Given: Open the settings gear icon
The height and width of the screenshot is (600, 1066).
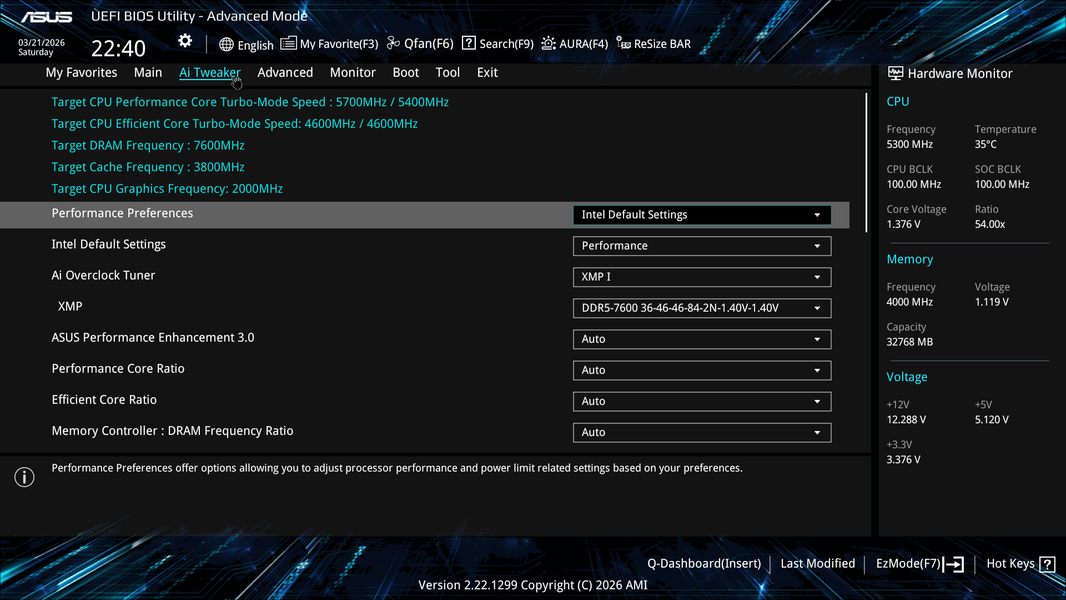Looking at the screenshot, I should point(185,41).
